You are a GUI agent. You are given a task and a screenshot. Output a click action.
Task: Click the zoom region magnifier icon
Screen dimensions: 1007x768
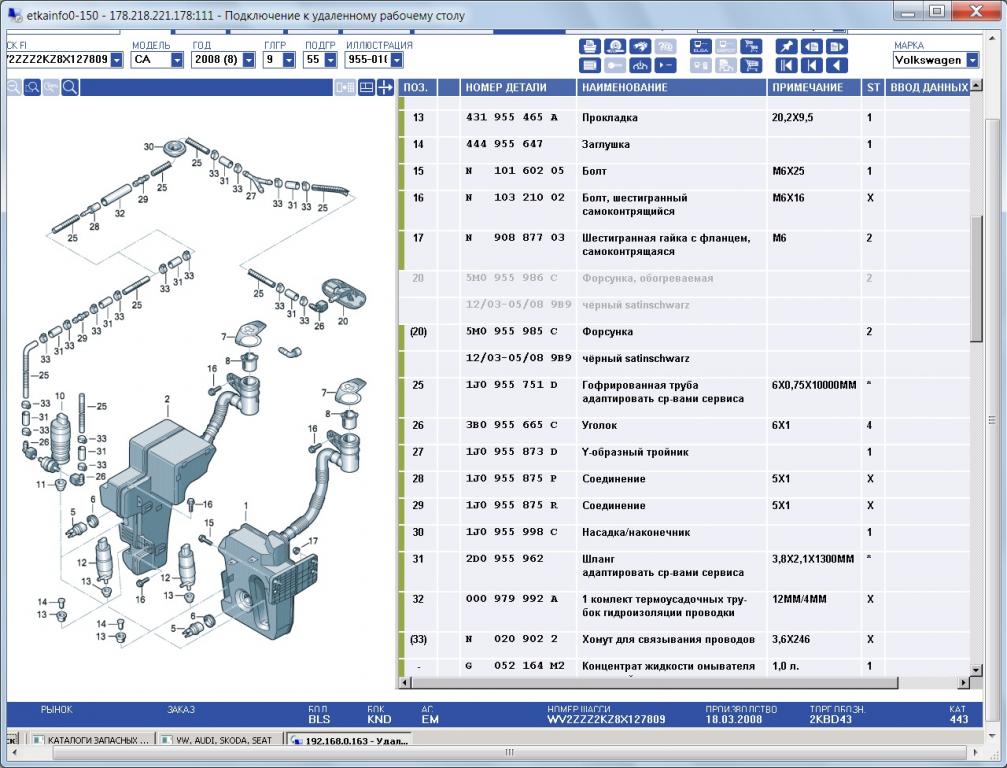click(32, 87)
